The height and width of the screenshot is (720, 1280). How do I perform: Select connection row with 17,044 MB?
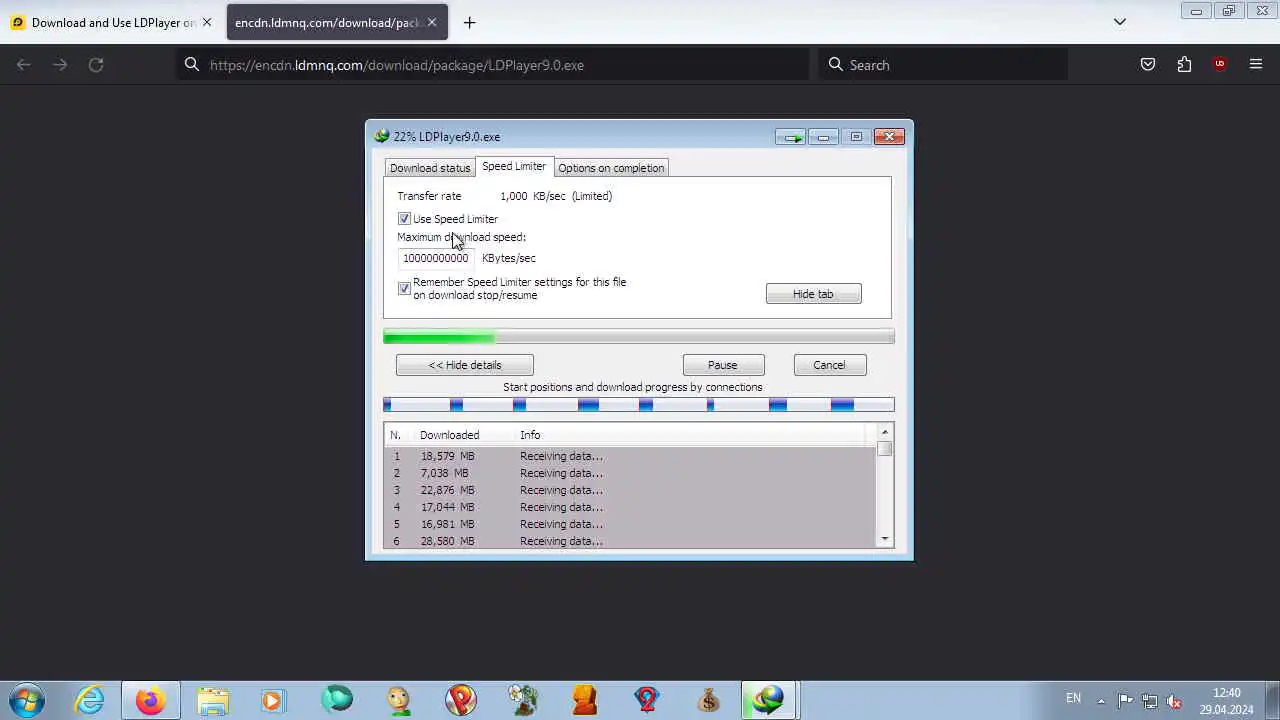[x=630, y=507]
